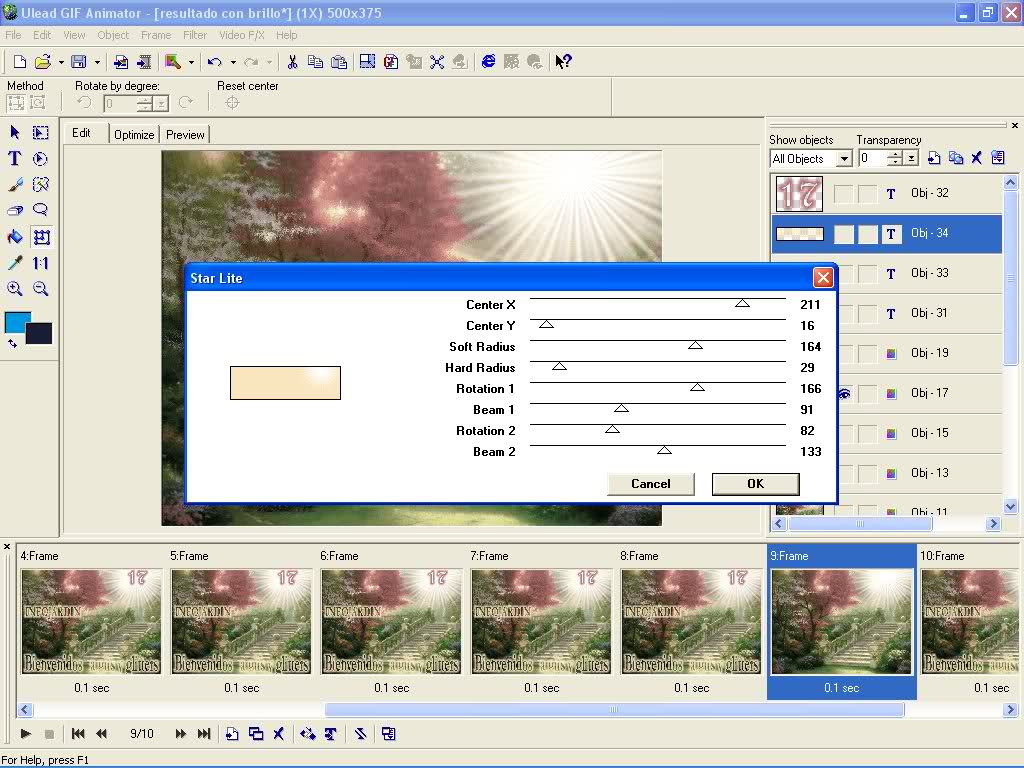The image size is (1024, 768).
Task: Expand the Undo history dropdown arrow
Action: pyautogui.click(x=233, y=63)
